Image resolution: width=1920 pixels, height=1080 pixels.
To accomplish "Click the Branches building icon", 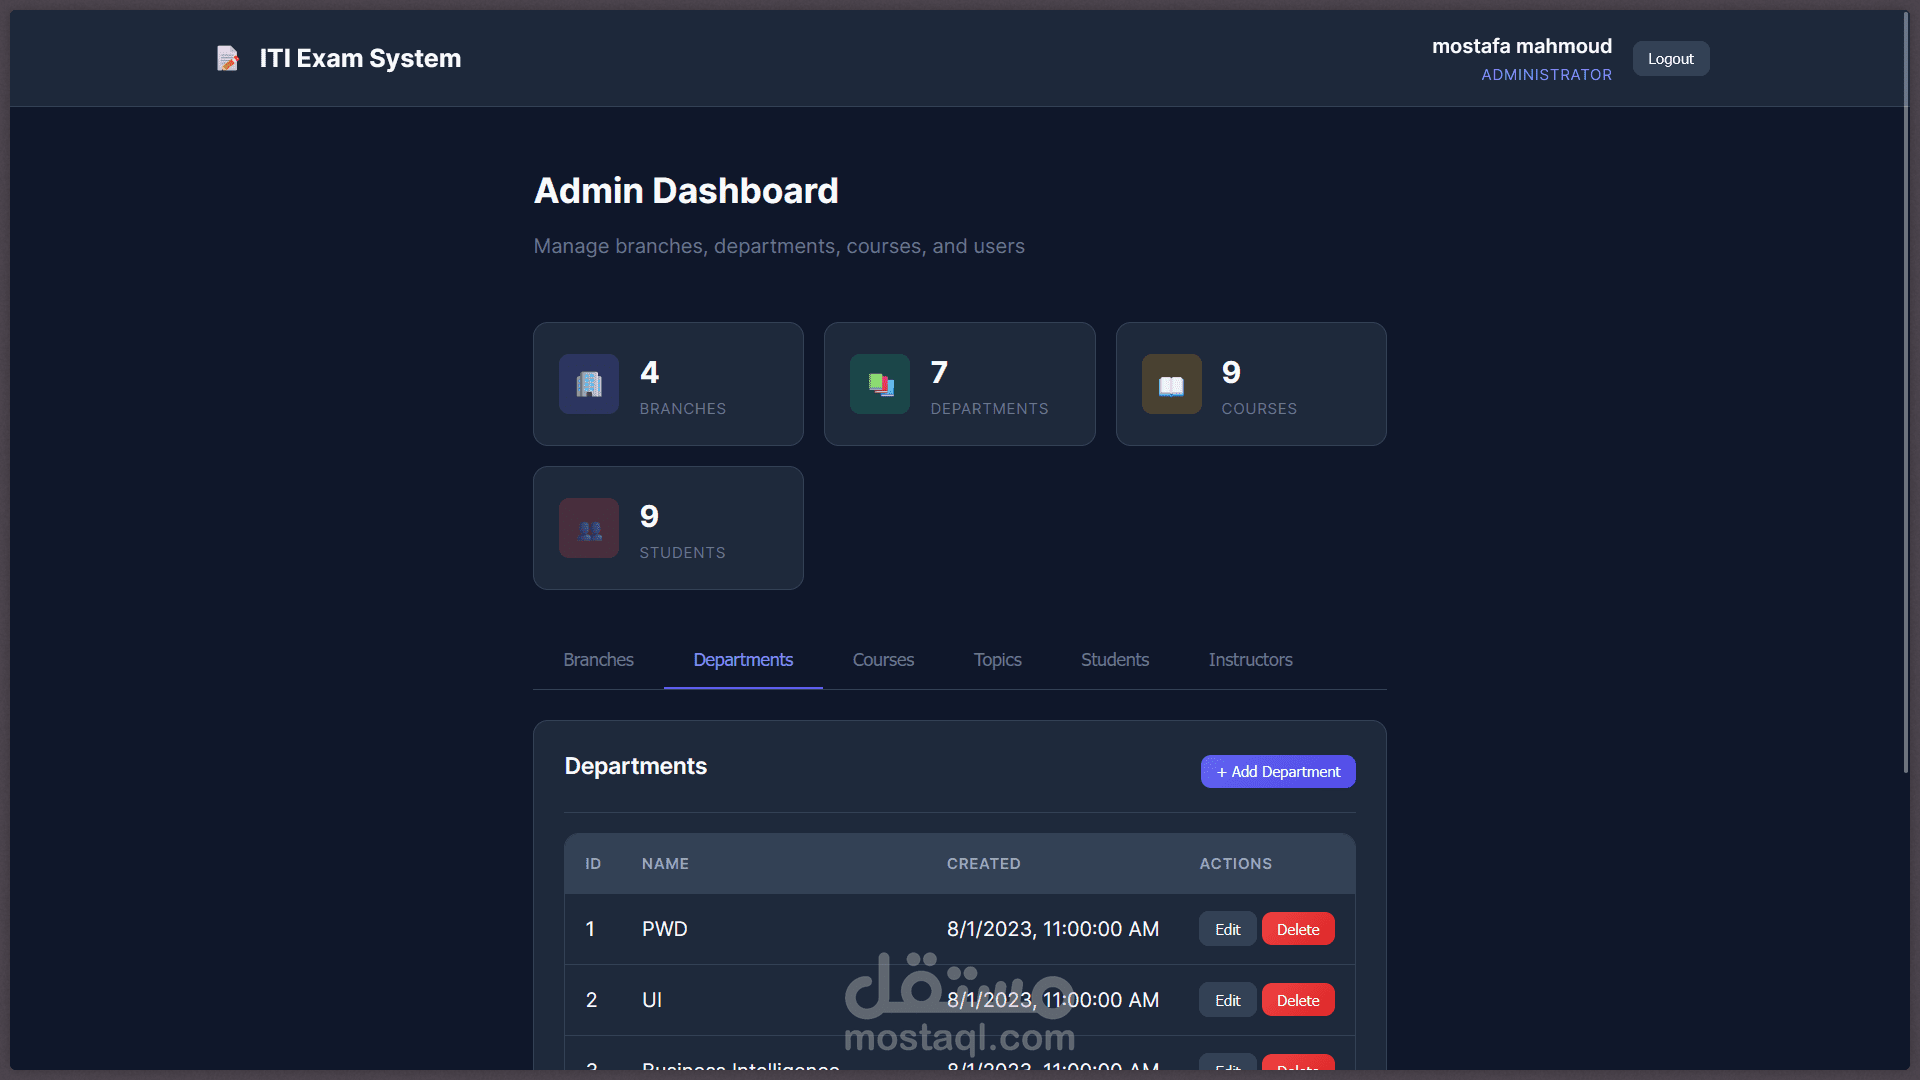I will coord(589,384).
